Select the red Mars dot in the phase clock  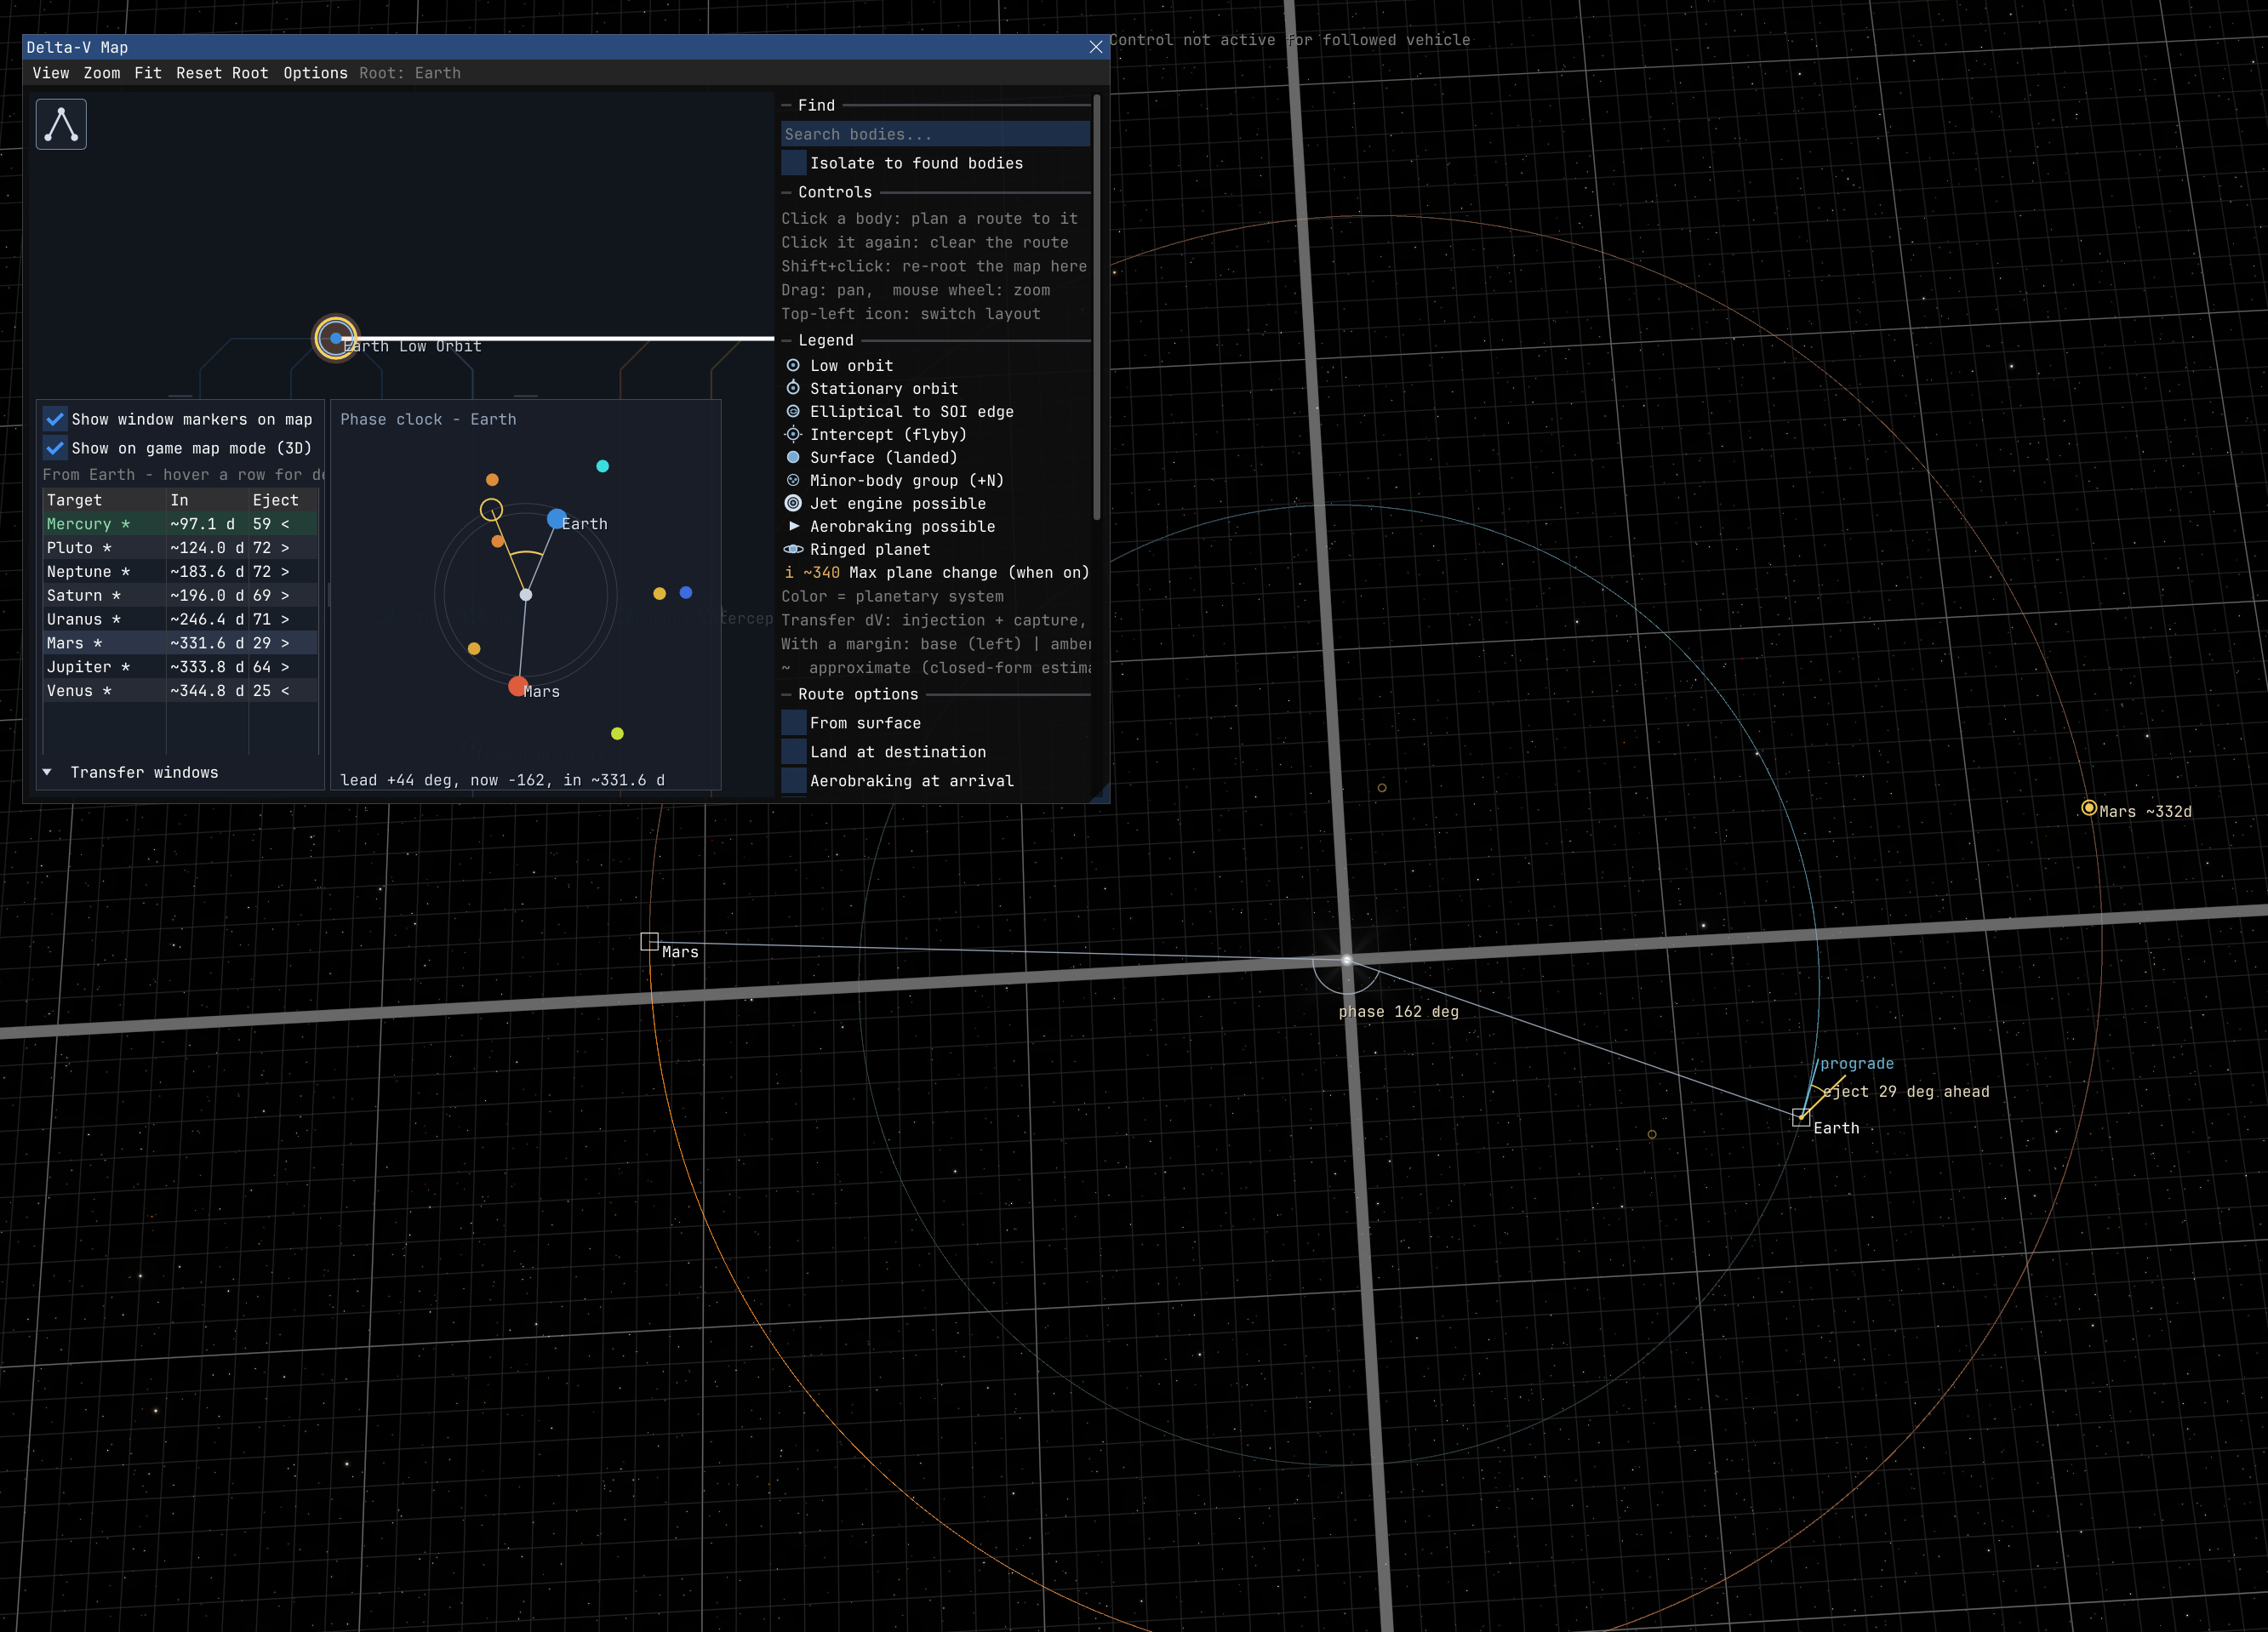517,686
